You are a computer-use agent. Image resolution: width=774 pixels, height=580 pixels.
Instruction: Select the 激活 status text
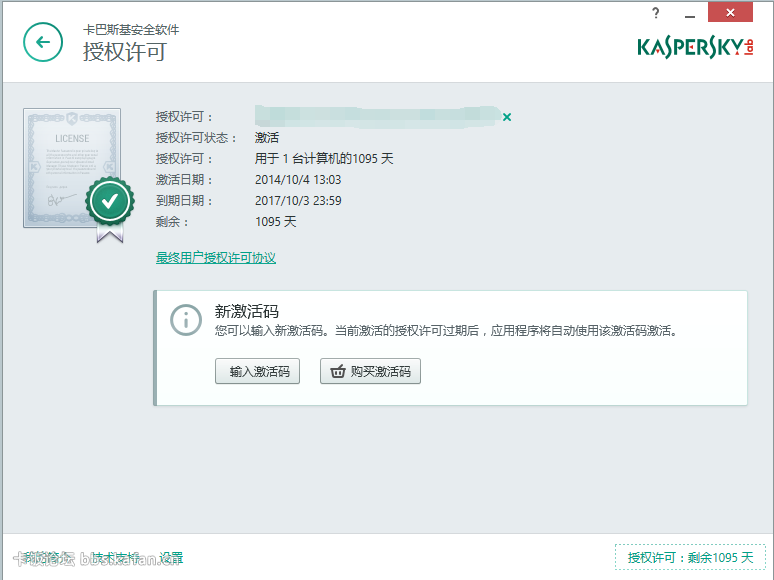pyautogui.click(x=267, y=138)
